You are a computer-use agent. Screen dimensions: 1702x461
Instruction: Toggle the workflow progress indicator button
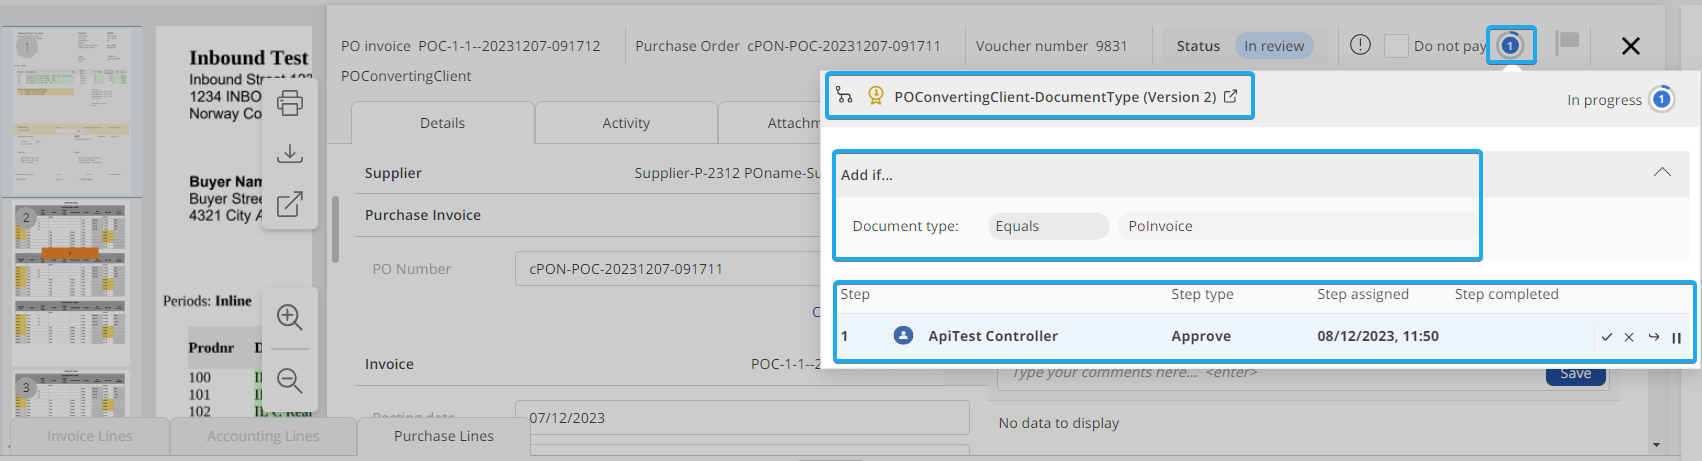point(1510,45)
